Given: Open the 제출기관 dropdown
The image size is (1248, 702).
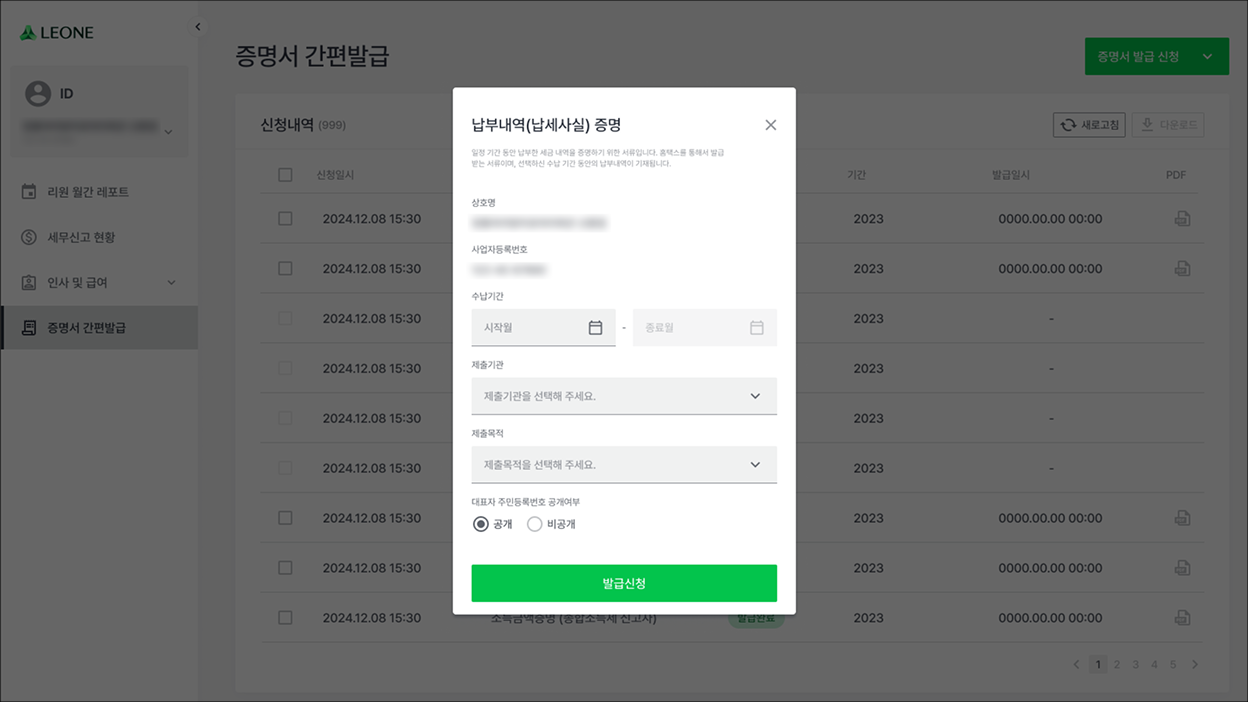Looking at the screenshot, I should [624, 396].
